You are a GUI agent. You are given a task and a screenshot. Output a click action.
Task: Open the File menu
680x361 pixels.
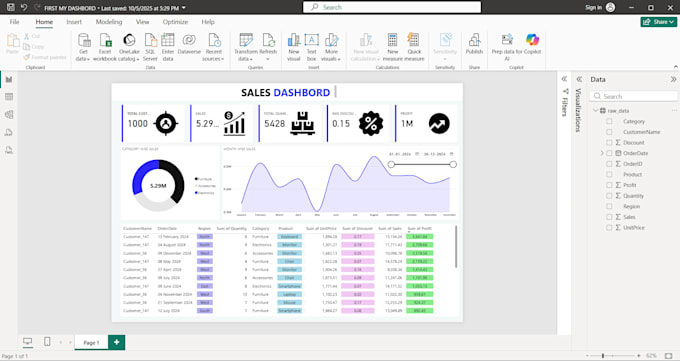14,22
